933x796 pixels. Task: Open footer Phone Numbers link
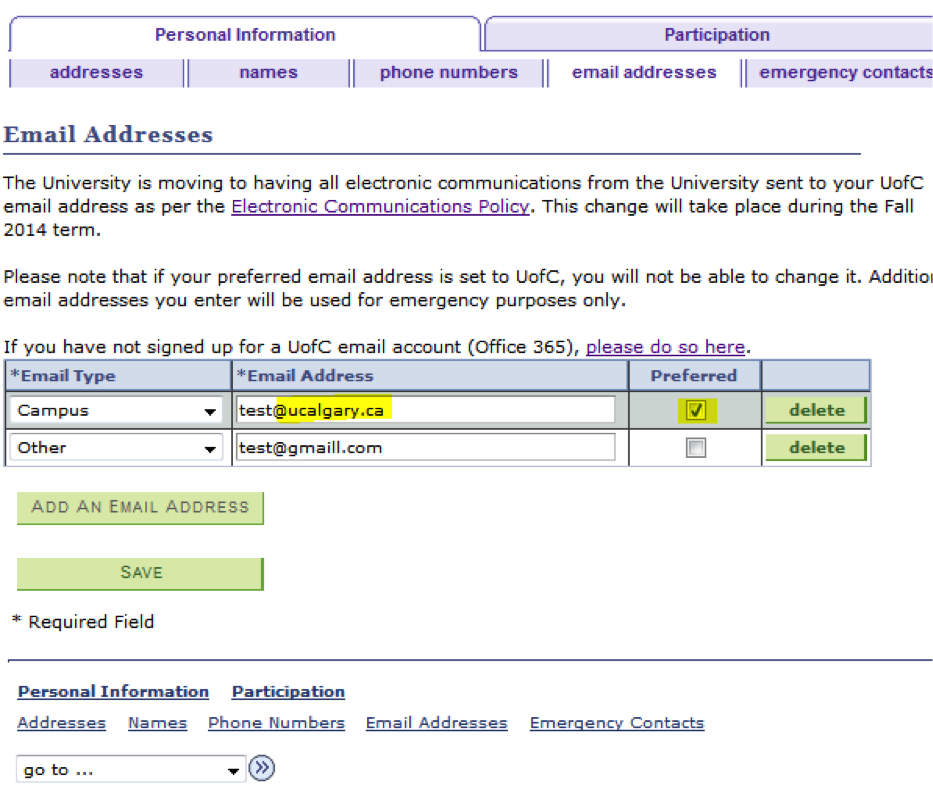tap(277, 723)
